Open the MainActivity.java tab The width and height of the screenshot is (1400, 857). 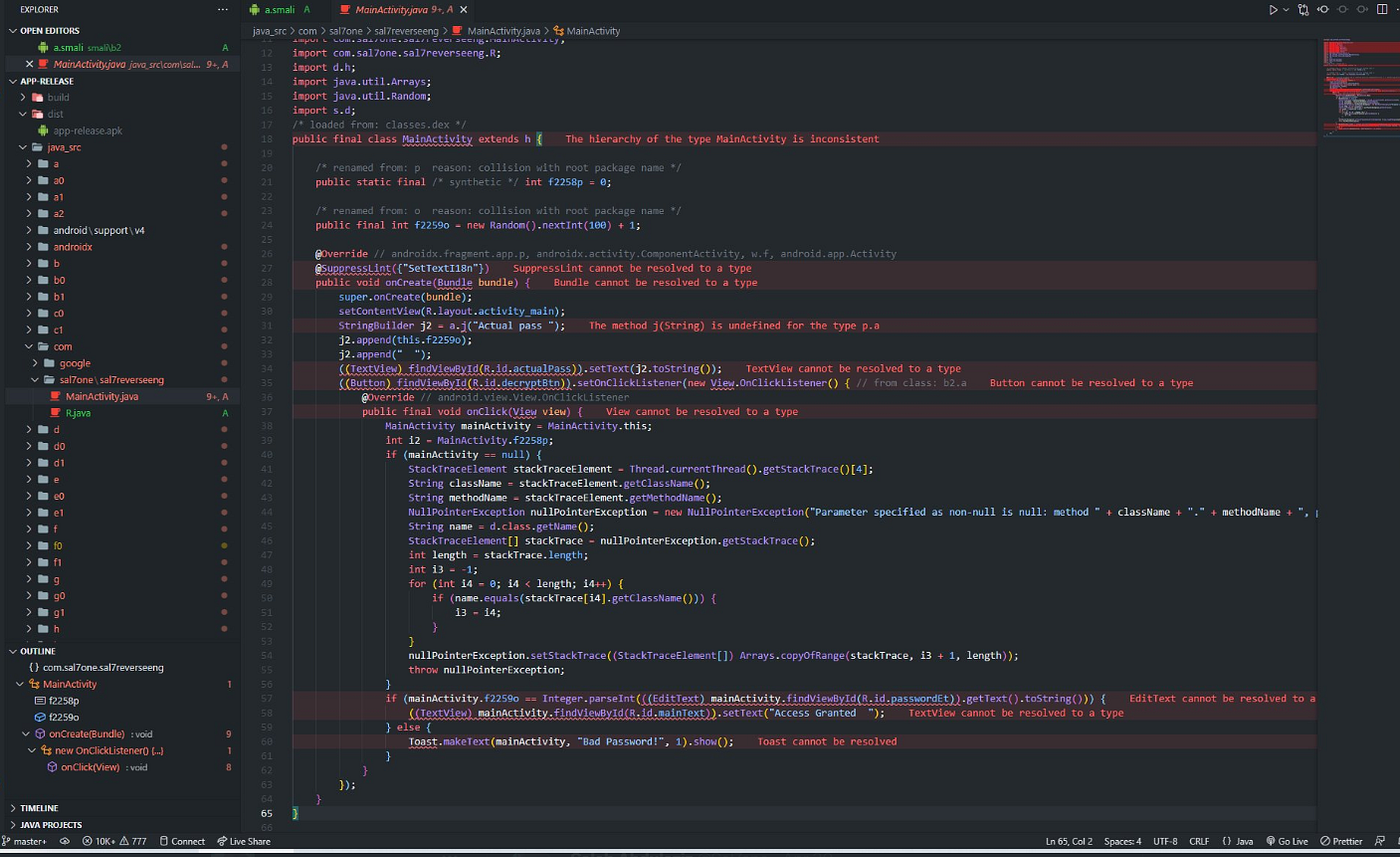coord(395,10)
